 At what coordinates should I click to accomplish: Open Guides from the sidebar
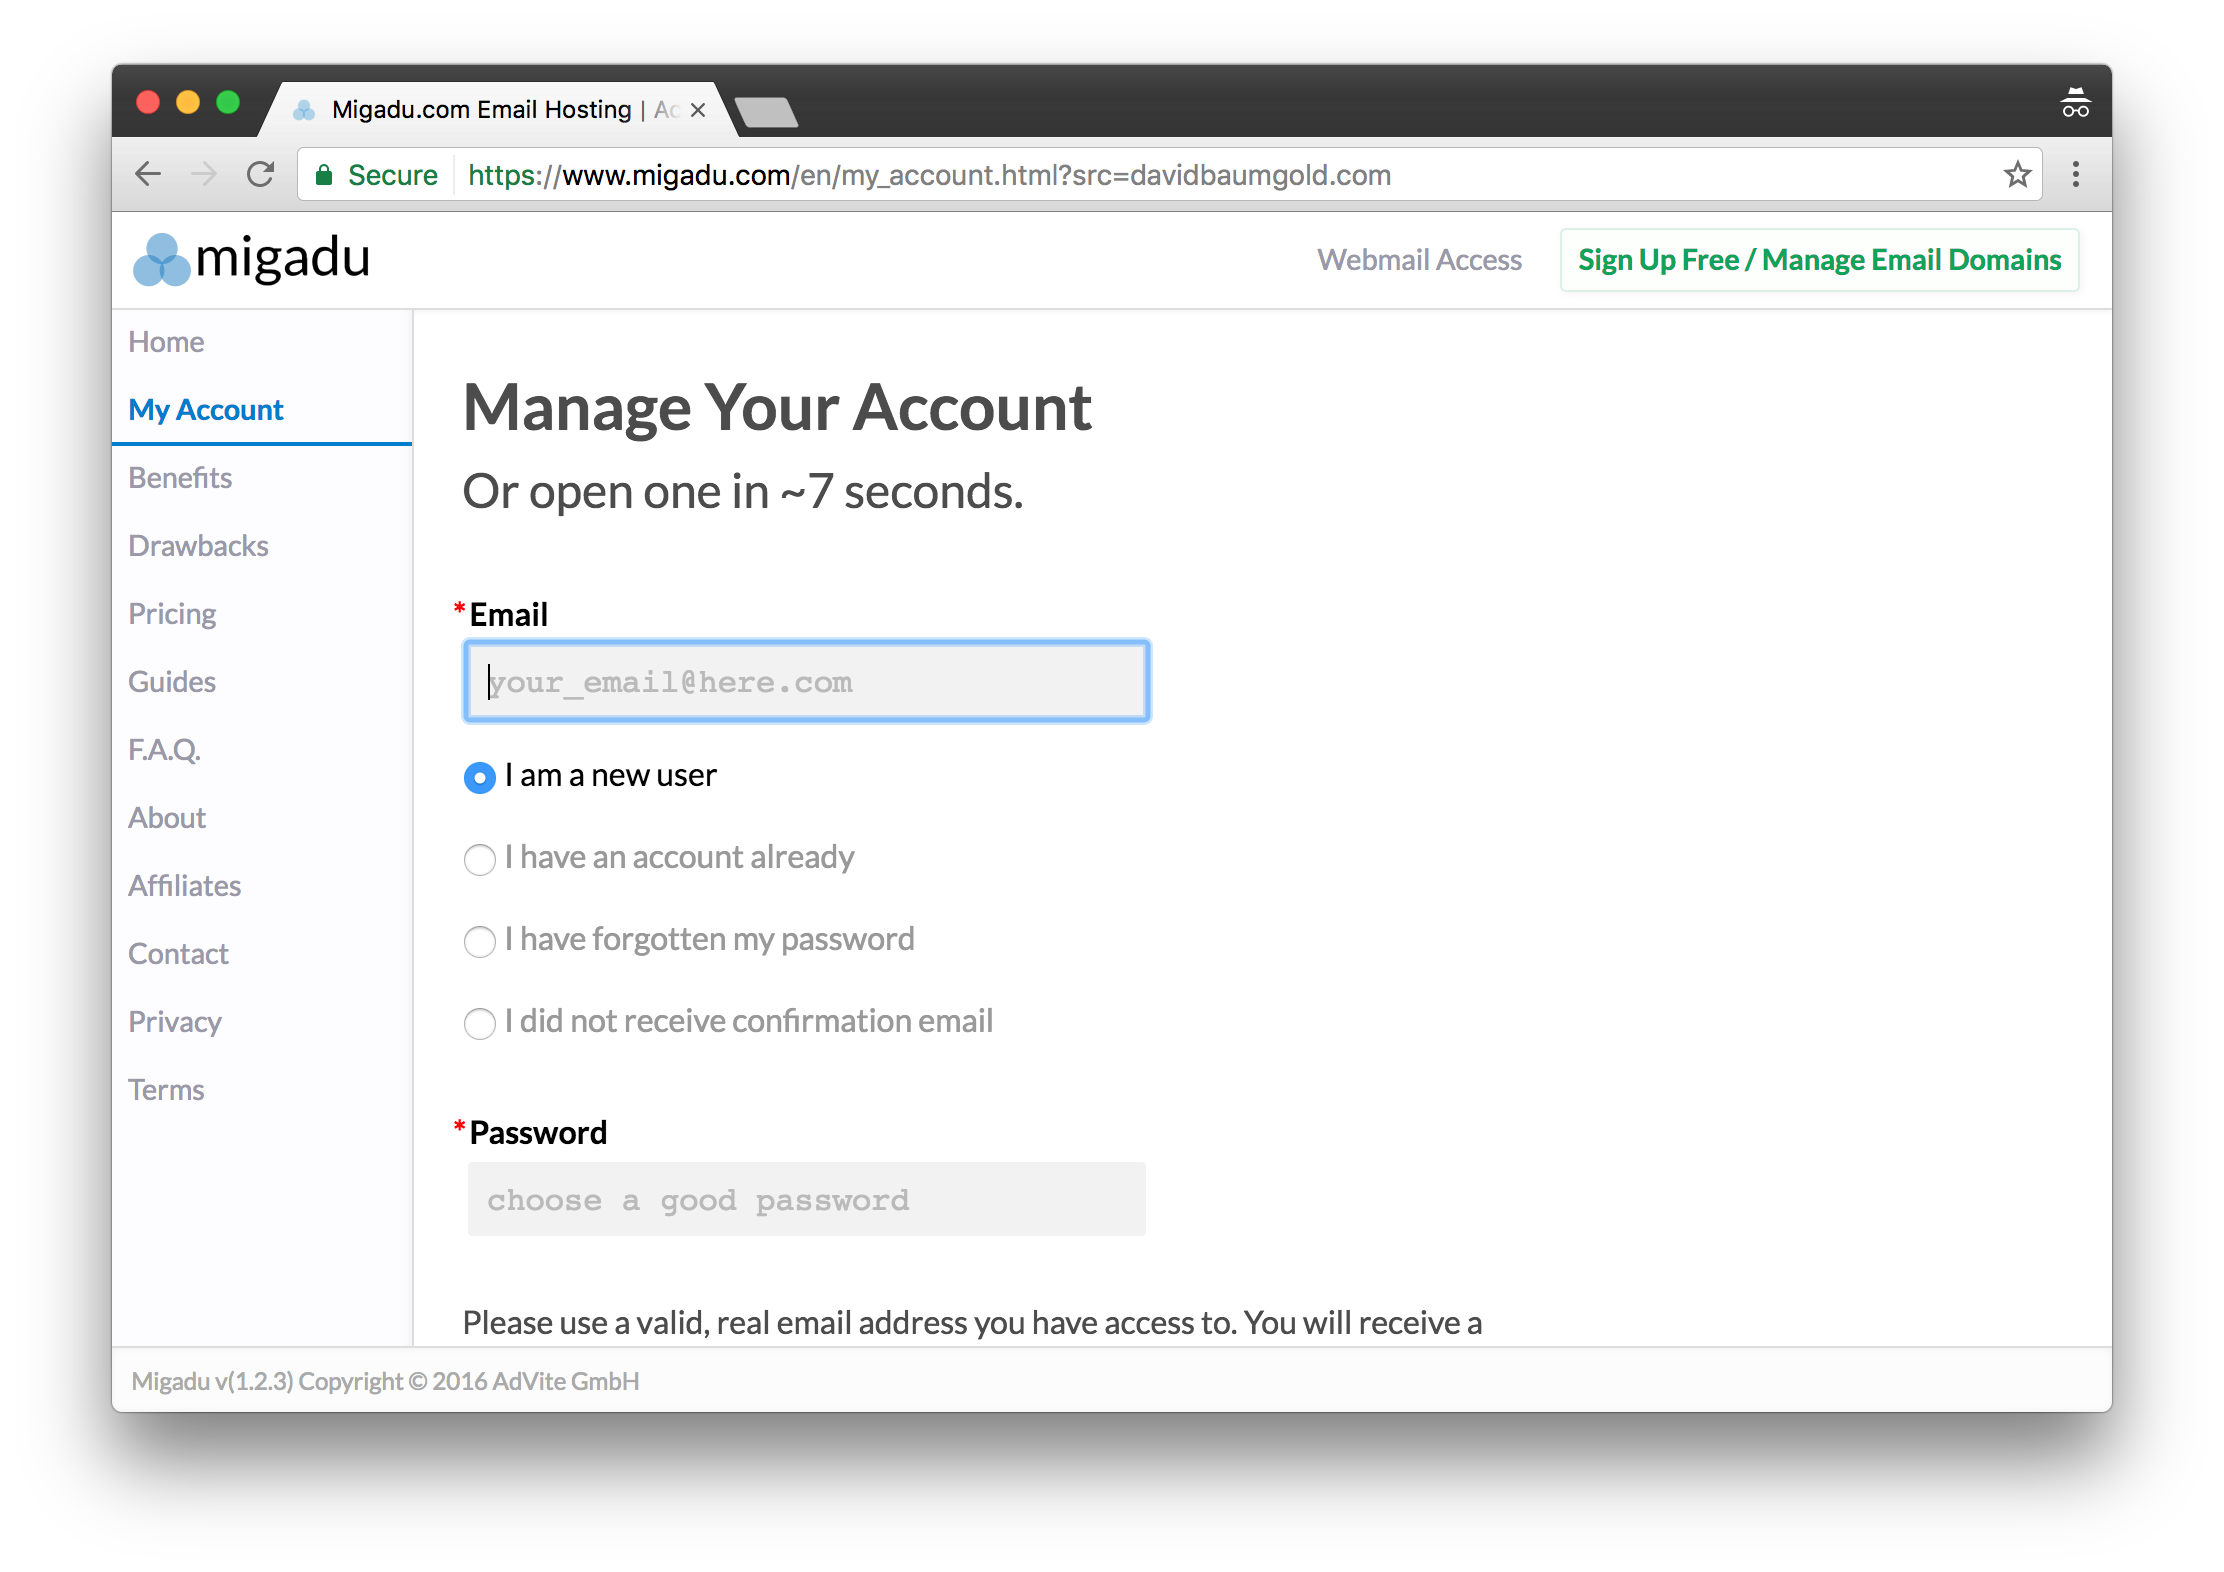click(x=172, y=682)
